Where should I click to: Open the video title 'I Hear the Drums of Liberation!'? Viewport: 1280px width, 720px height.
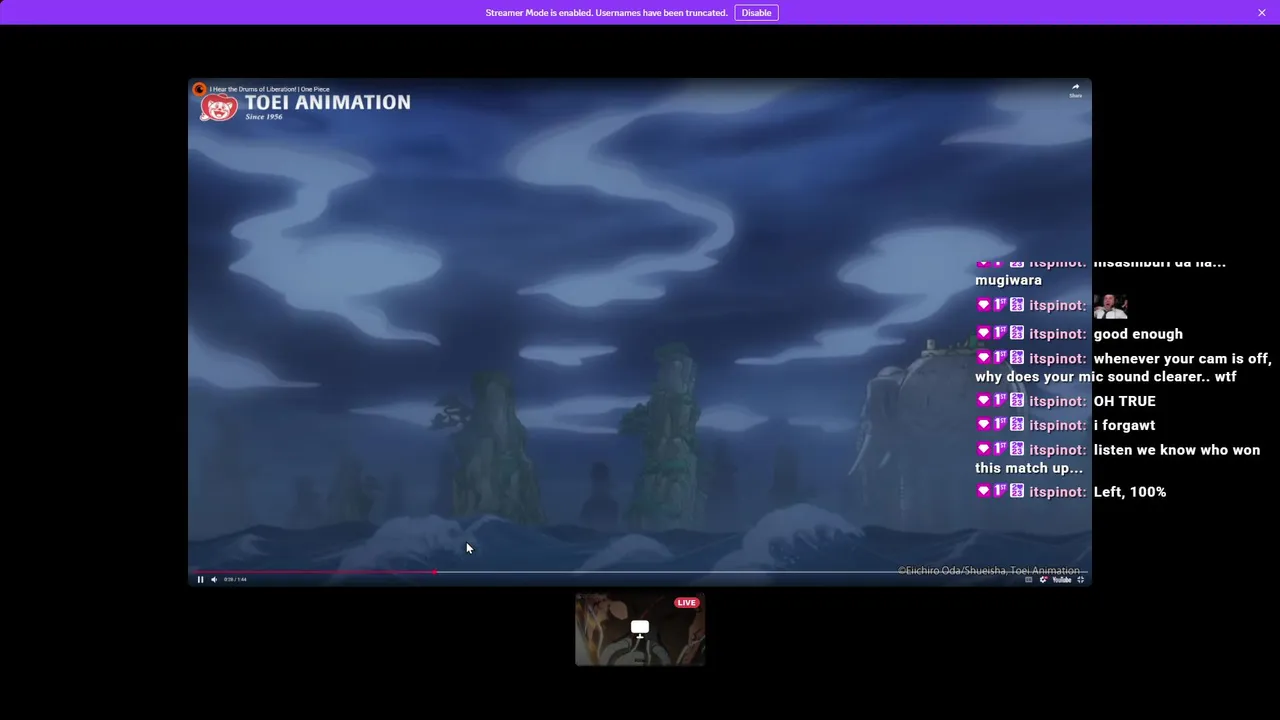click(269, 89)
